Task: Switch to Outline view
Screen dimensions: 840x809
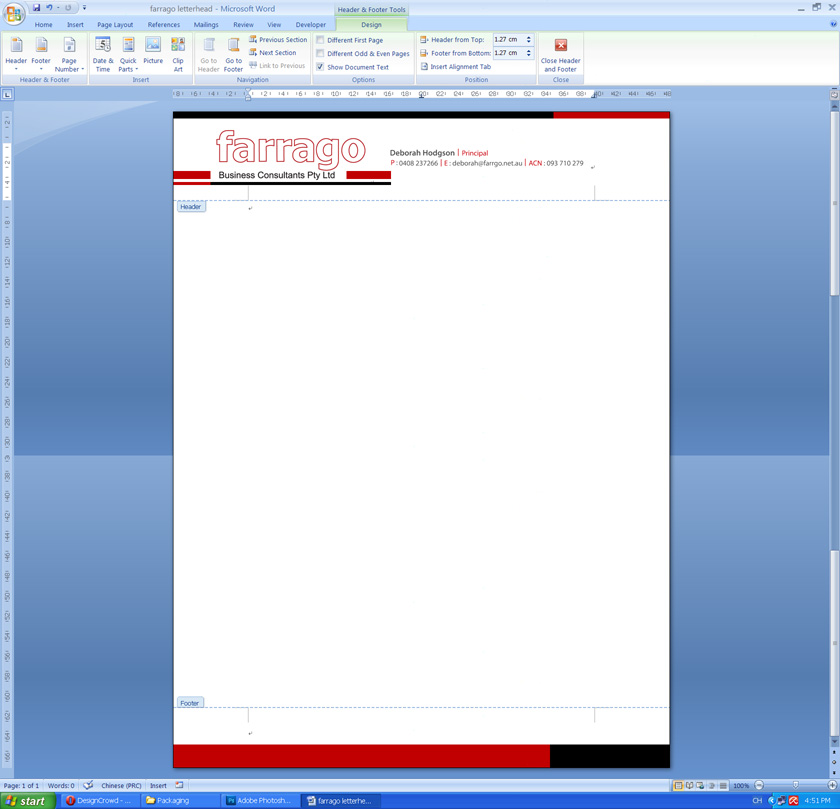Action: 711,785
